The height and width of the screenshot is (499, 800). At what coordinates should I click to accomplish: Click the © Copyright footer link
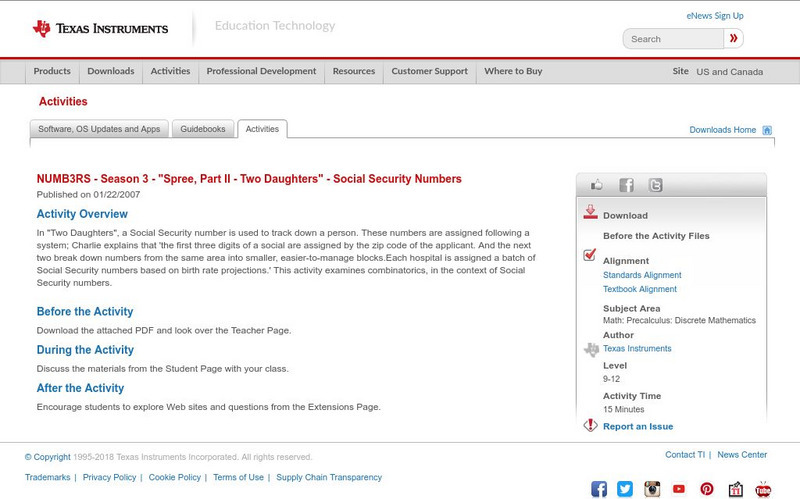(x=47, y=457)
